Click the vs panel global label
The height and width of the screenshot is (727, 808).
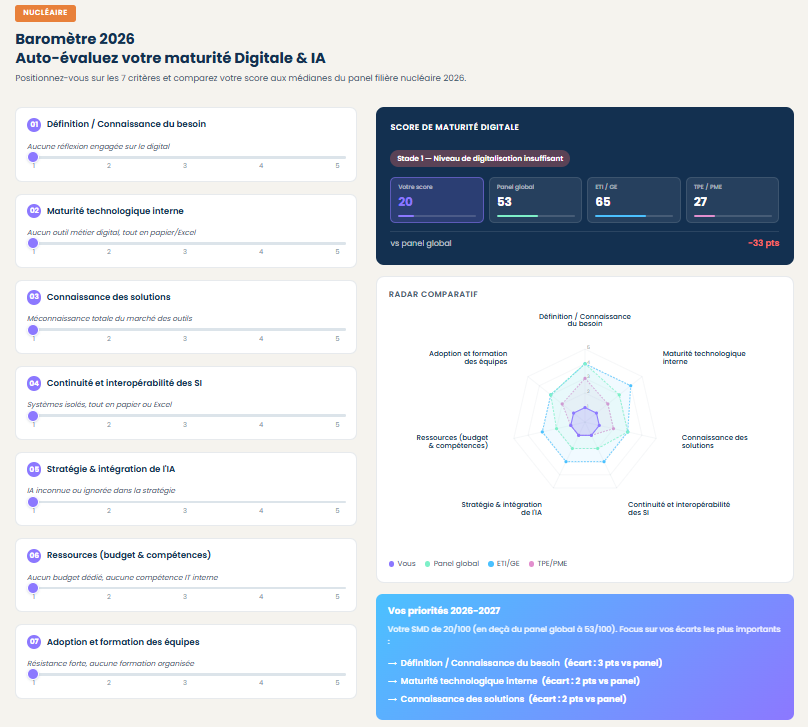click(x=420, y=243)
